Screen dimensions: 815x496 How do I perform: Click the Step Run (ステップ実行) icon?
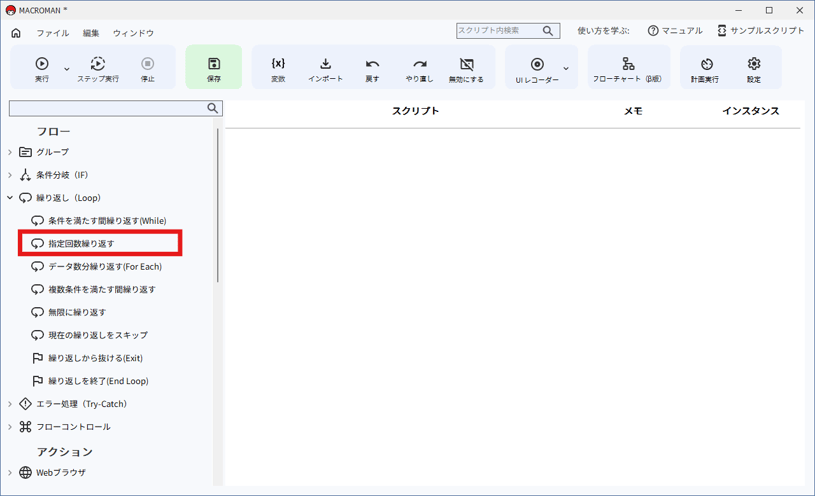(98, 64)
